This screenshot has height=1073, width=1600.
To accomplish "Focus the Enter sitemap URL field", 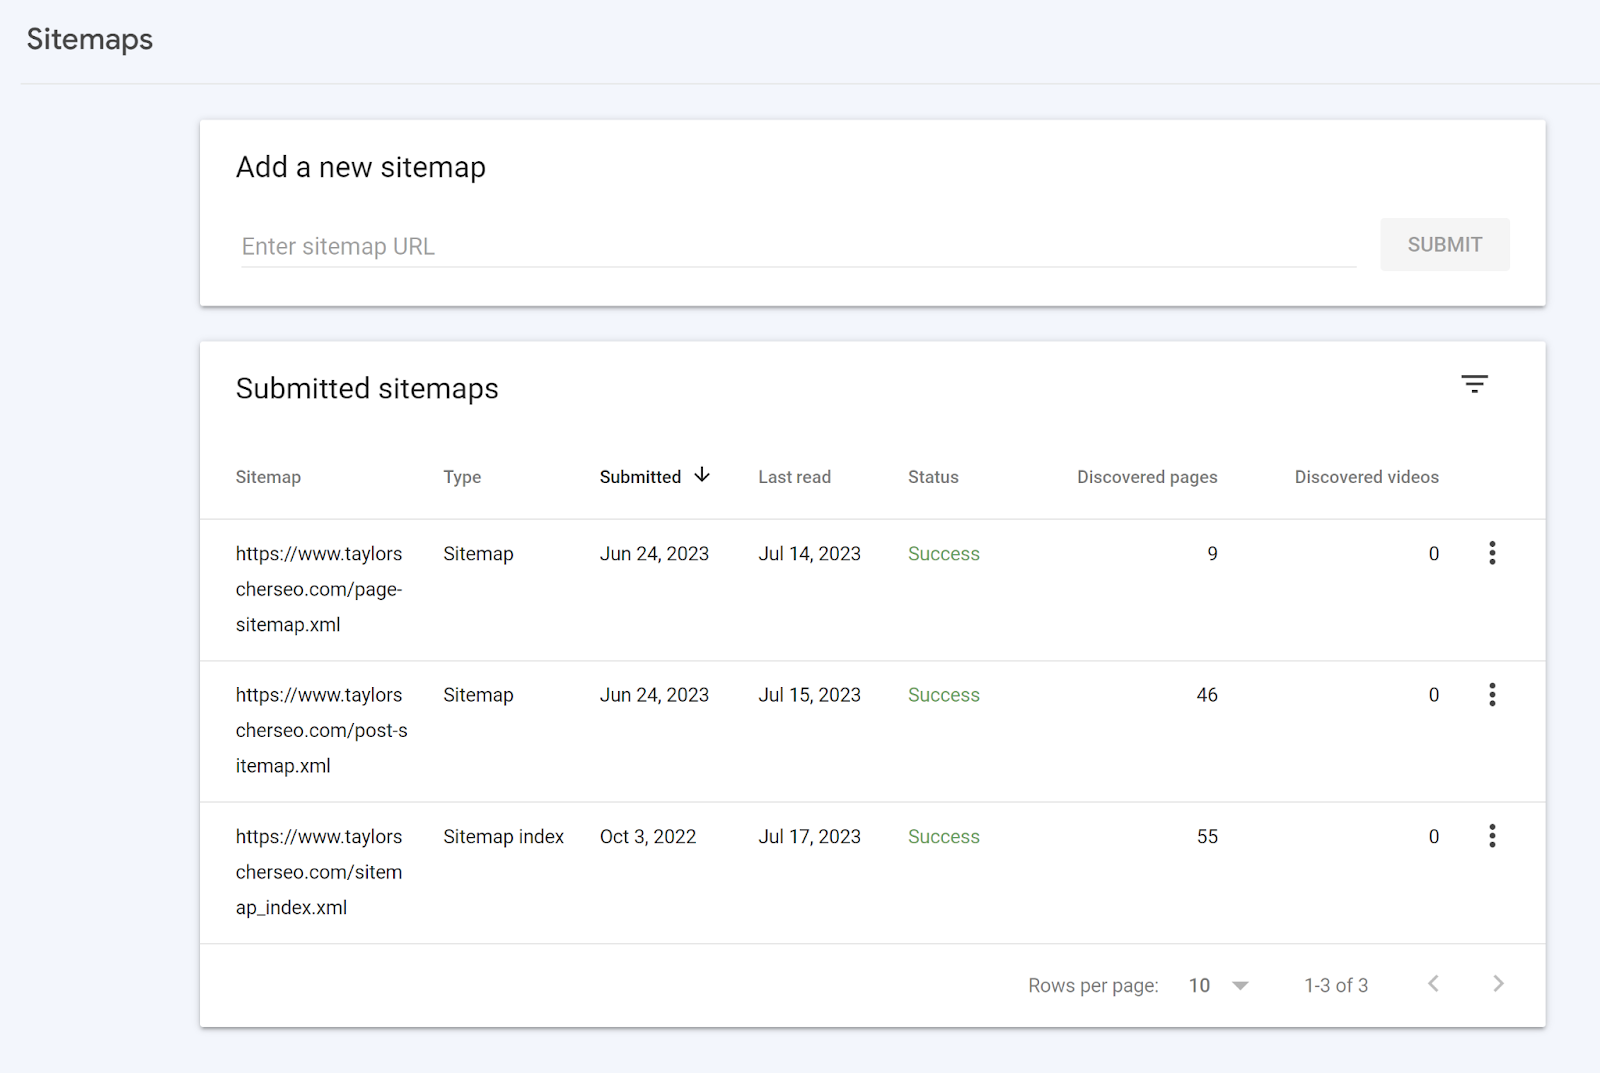I will (797, 247).
